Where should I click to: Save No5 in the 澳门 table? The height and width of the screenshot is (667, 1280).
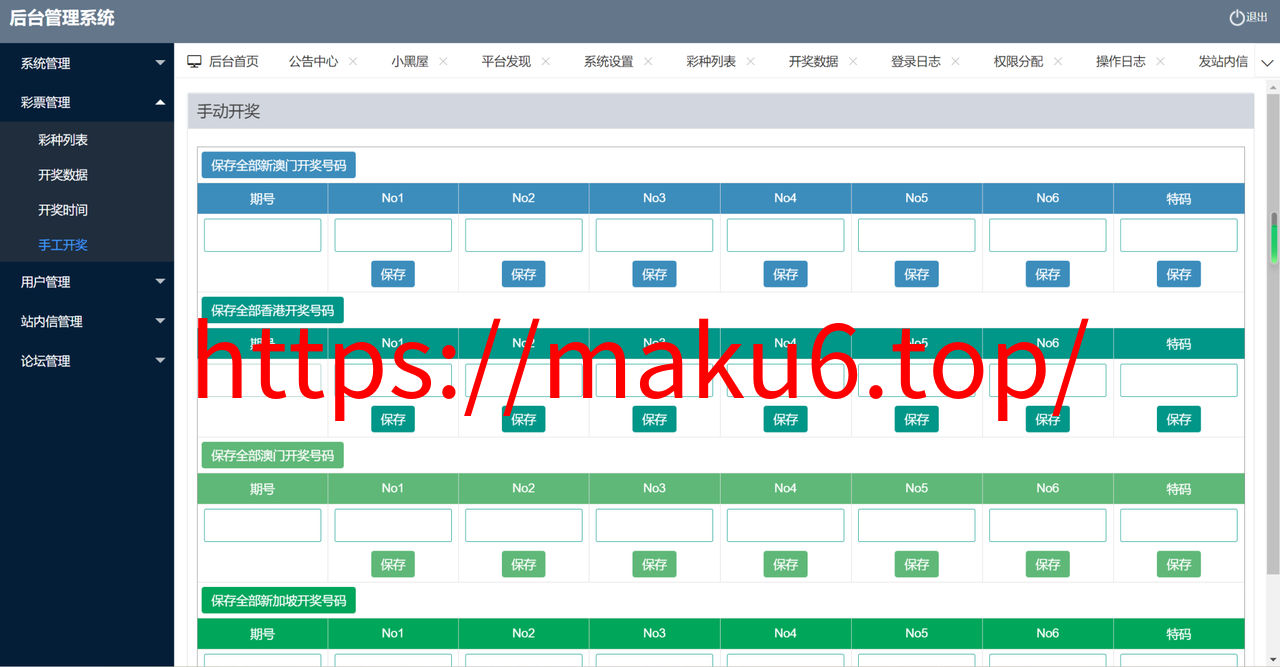tap(917, 564)
